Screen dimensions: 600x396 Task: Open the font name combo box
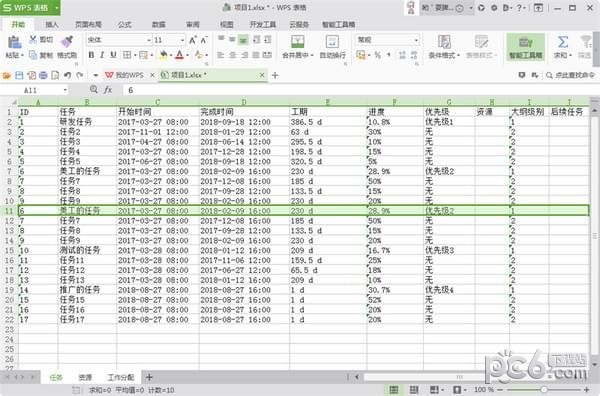(x=119, y=40)
